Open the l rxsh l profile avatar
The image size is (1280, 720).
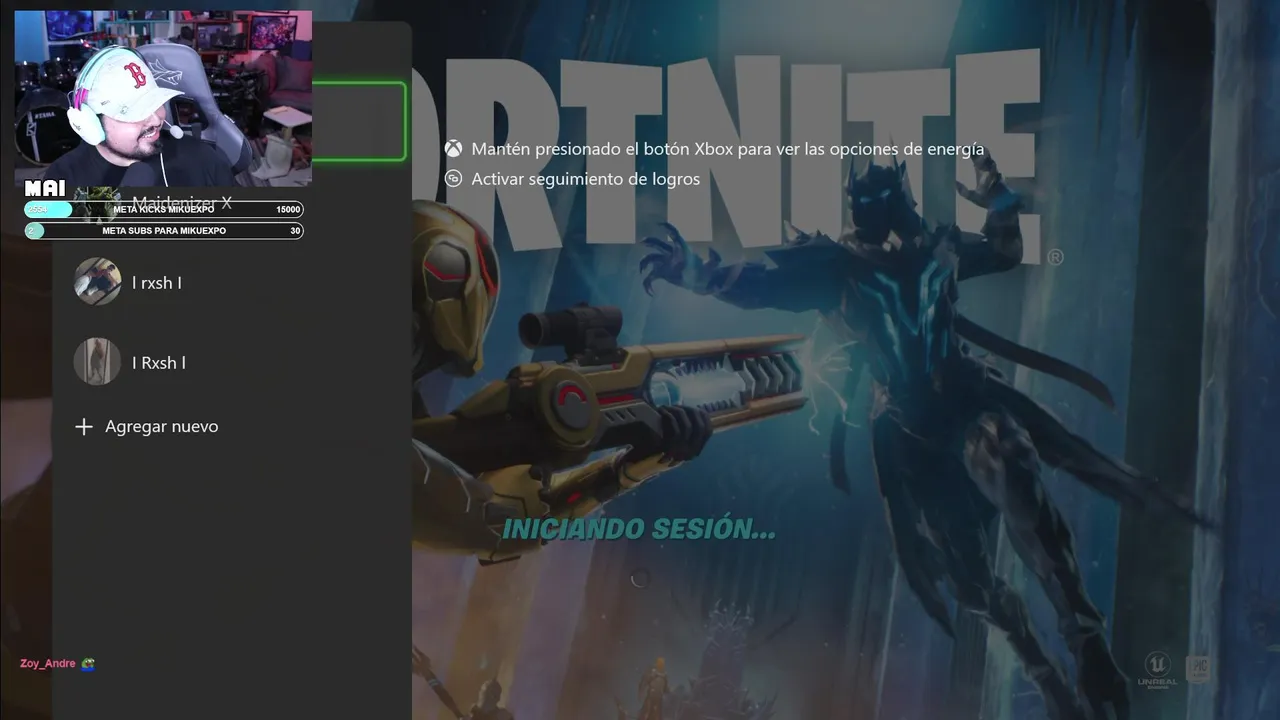(97, 282)
